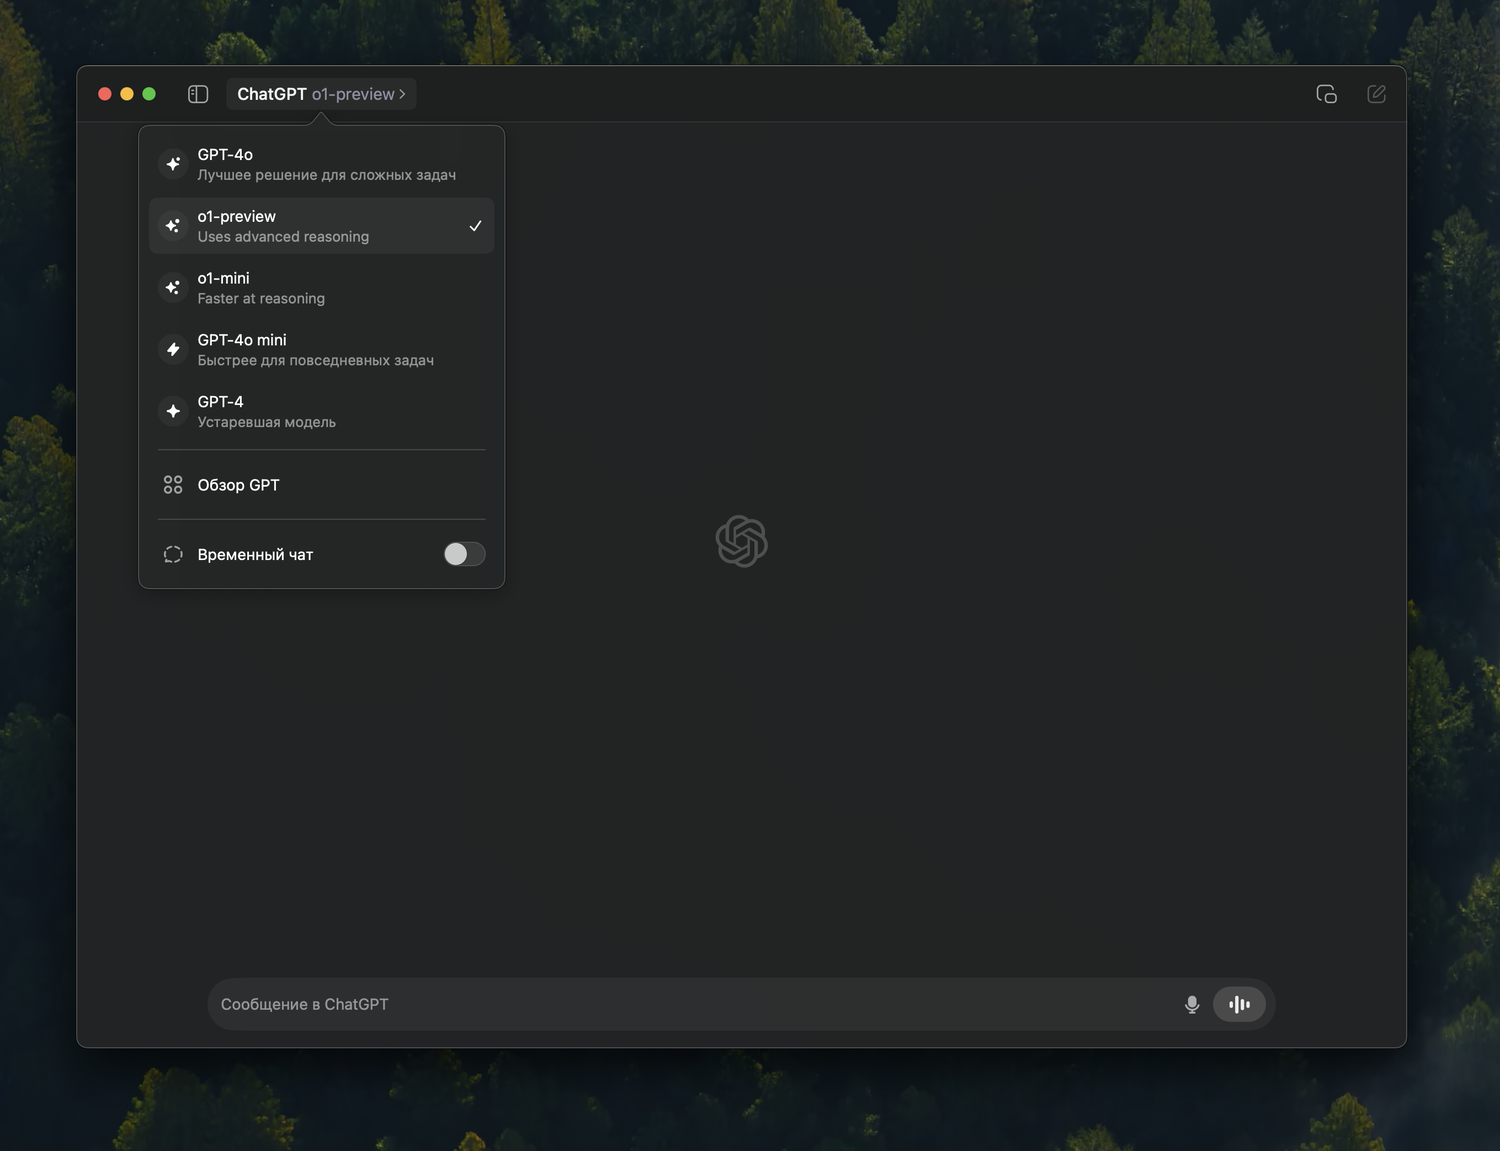Click the o1-preview sparkle icon

click(173, 226)
